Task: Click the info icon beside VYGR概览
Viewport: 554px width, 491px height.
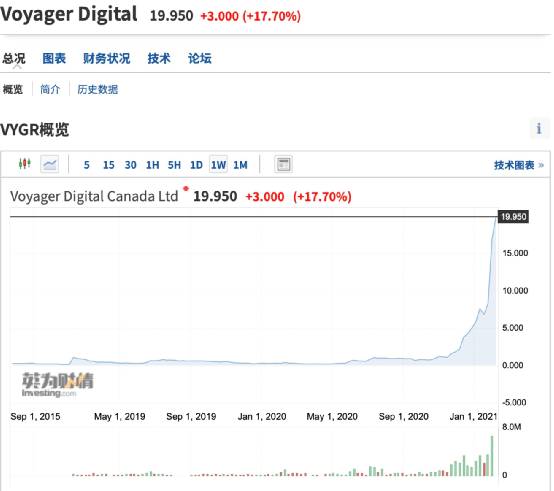Action: tap(539, 129)
